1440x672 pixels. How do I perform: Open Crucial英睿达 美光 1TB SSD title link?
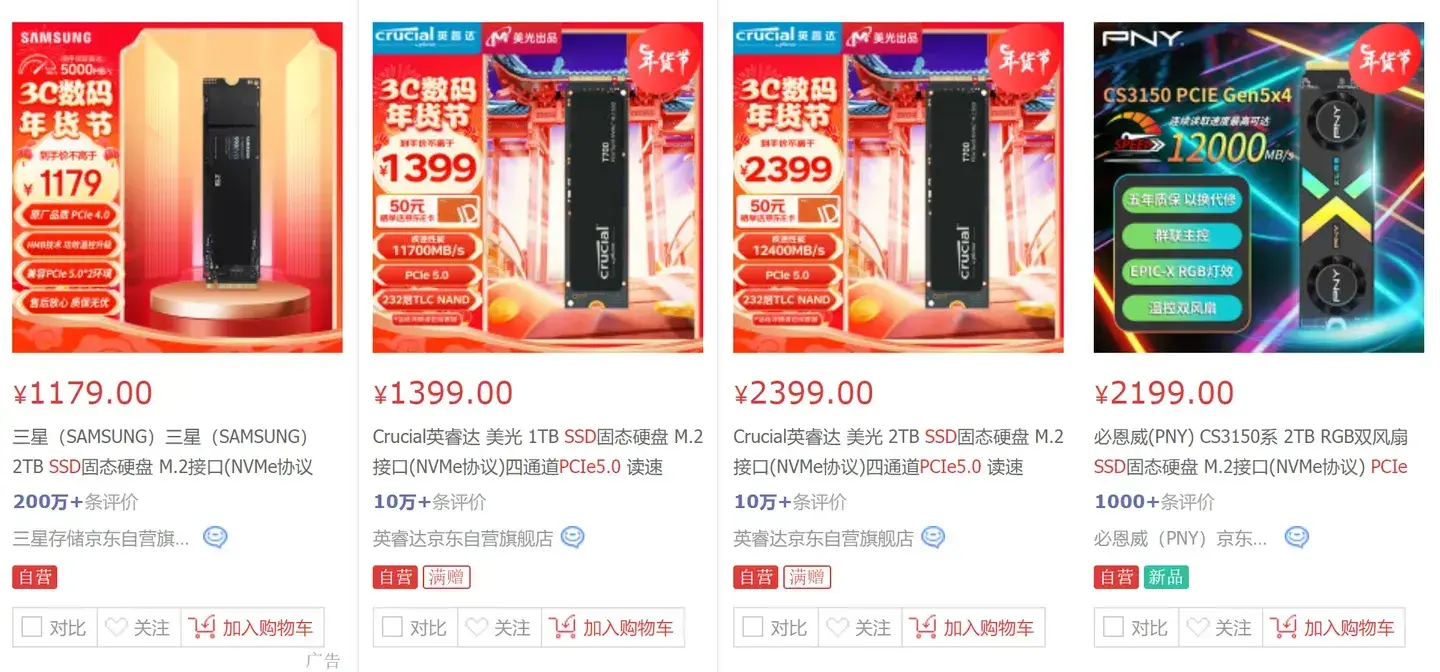538,452
